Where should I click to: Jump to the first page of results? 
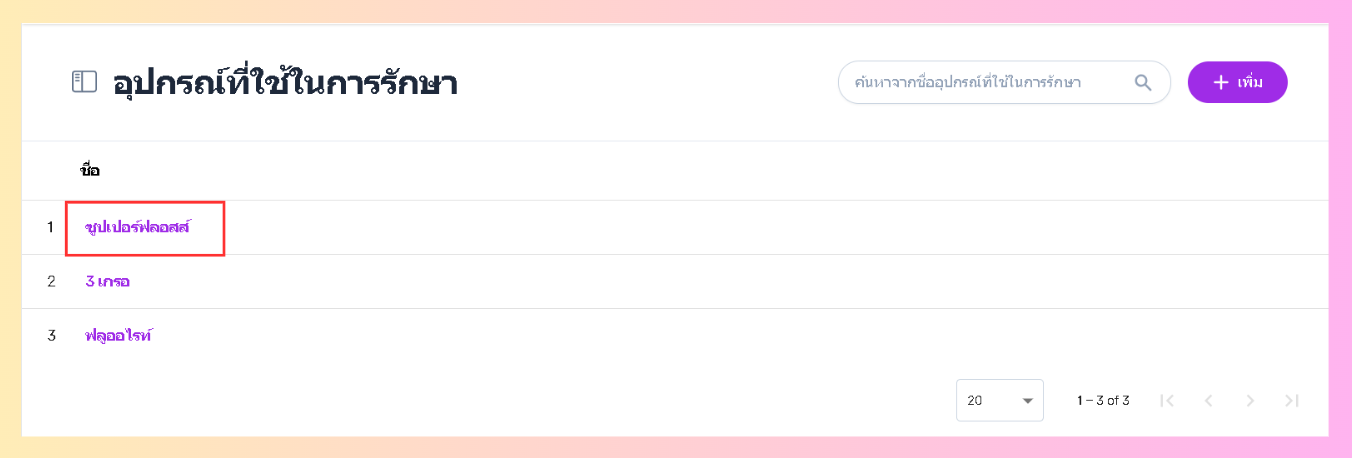[1166, 401]
